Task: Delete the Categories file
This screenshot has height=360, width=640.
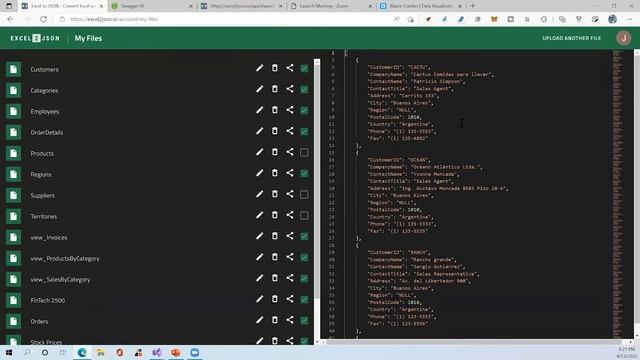Action: [275, 89]
